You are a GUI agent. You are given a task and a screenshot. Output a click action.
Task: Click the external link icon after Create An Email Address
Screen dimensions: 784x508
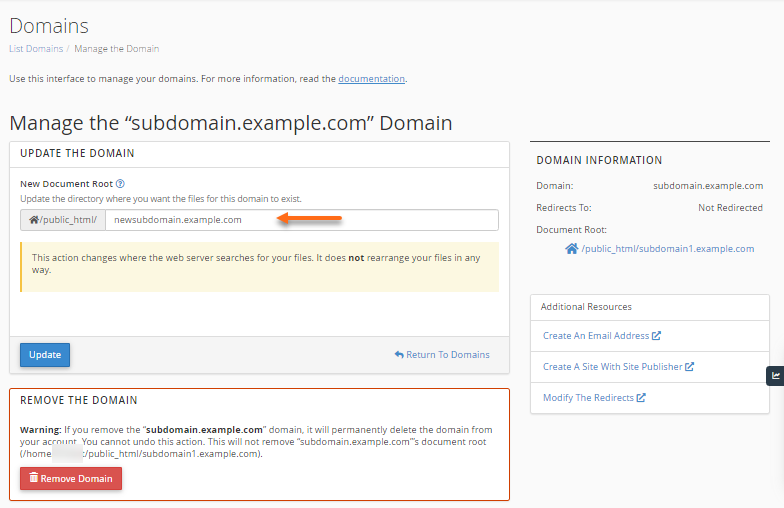pos(656,336)
